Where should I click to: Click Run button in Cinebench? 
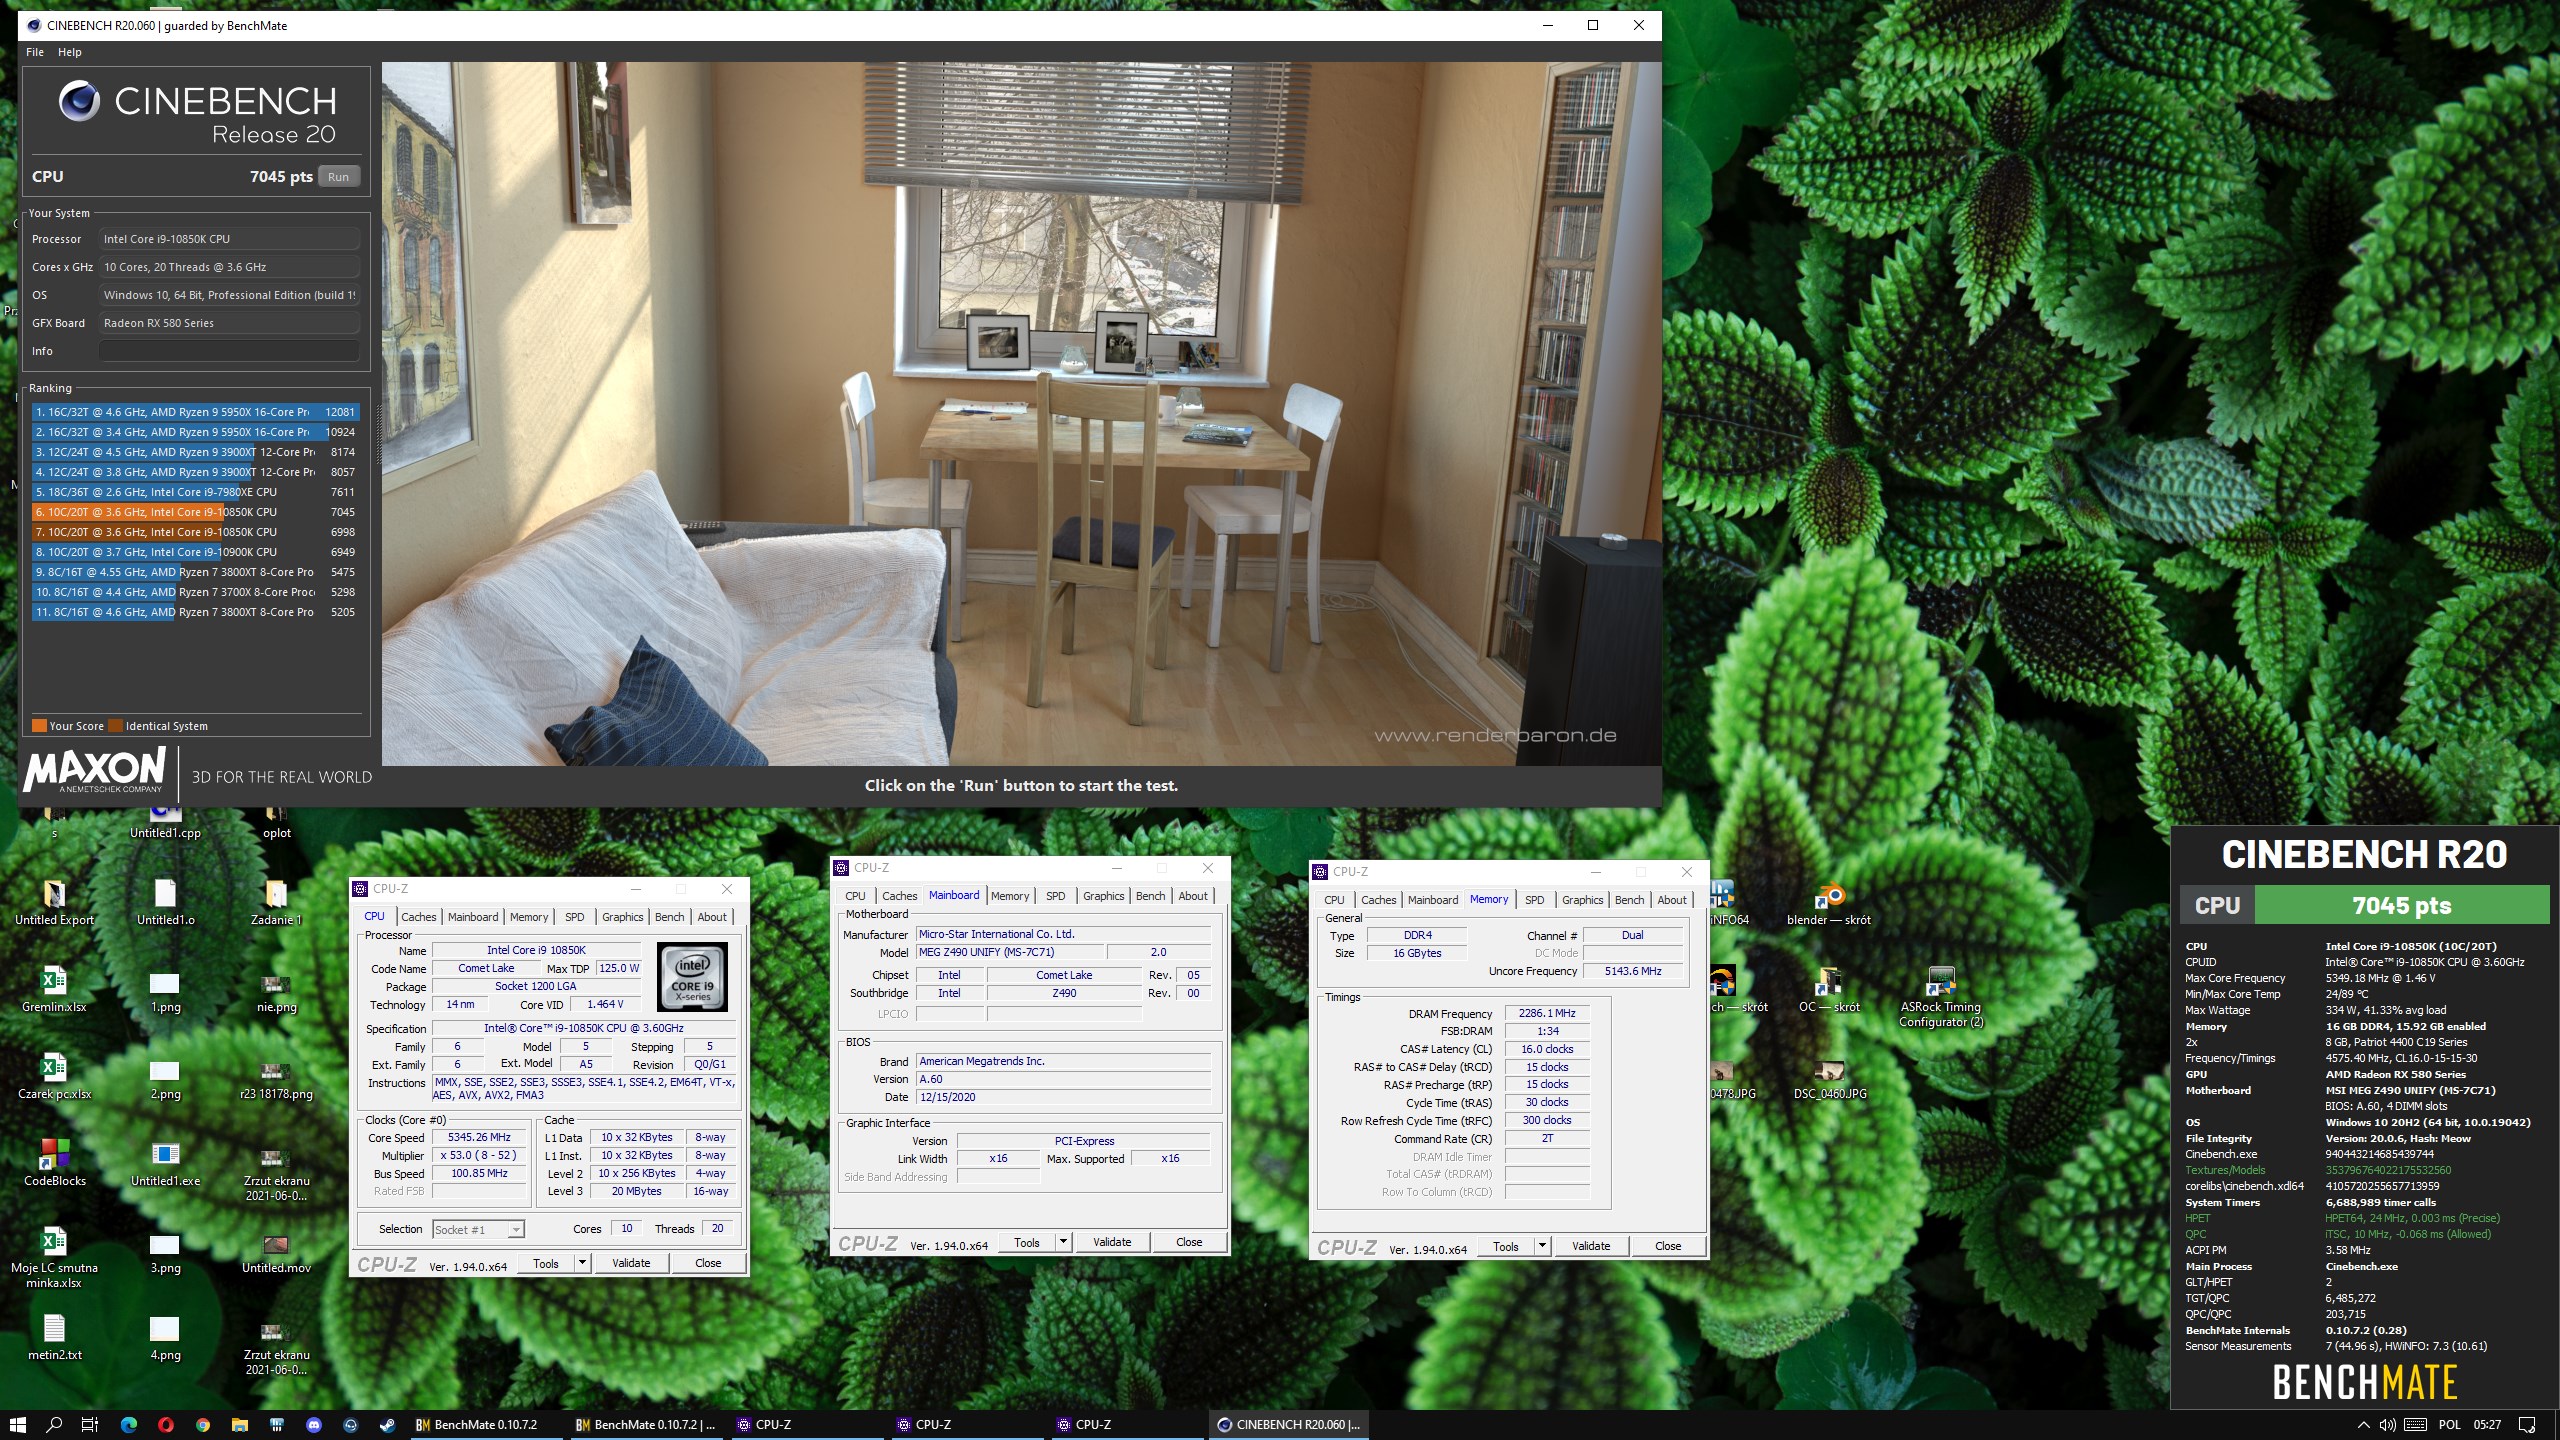coord(339,177)
